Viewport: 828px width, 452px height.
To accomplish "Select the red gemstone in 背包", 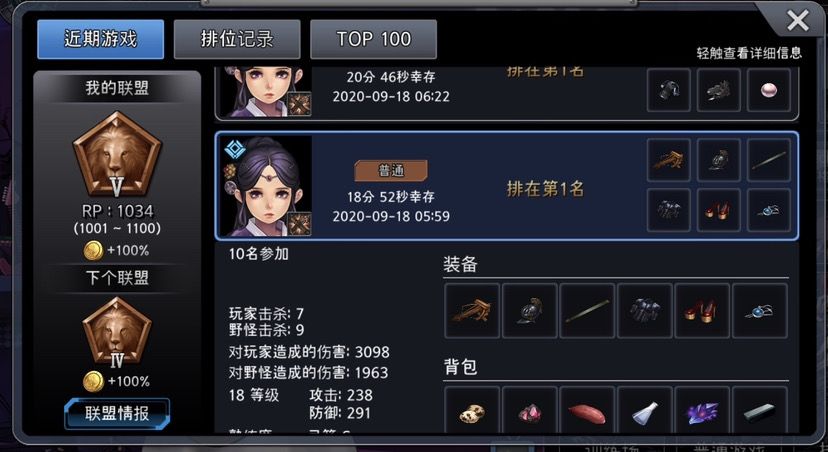I will pos(530,411).
